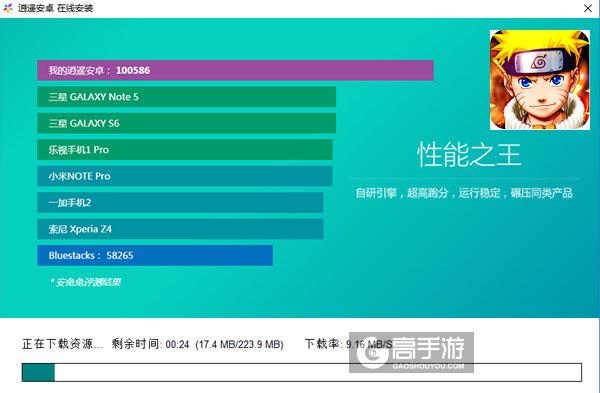This screenshot has width=600, height=393.
Task: Click the window title 逍遥安卓 在线安装
Action: click(55, 8)
